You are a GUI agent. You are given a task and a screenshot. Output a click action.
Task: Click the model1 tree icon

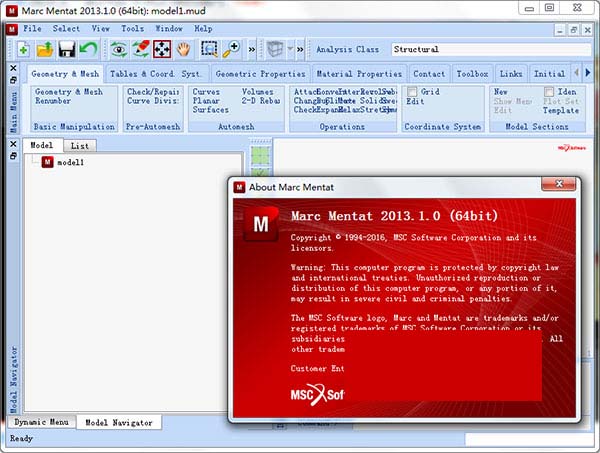pos(47,162)
